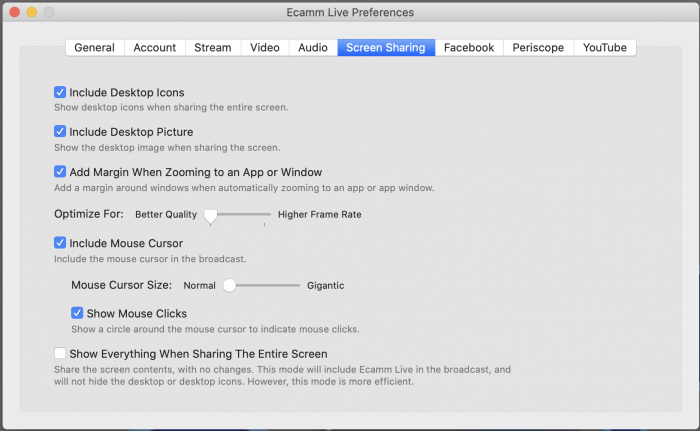Click the Higher Frame Rate label
This screenshot has height=431, width=700.
pyautogui.click(x=320, y=214)
